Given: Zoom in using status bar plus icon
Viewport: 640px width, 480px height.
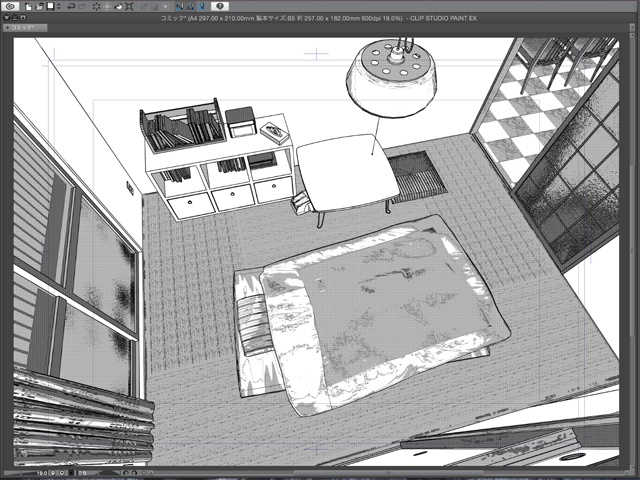Looking at the screenshot, I should pyautogui.click(x=62, y=473).
